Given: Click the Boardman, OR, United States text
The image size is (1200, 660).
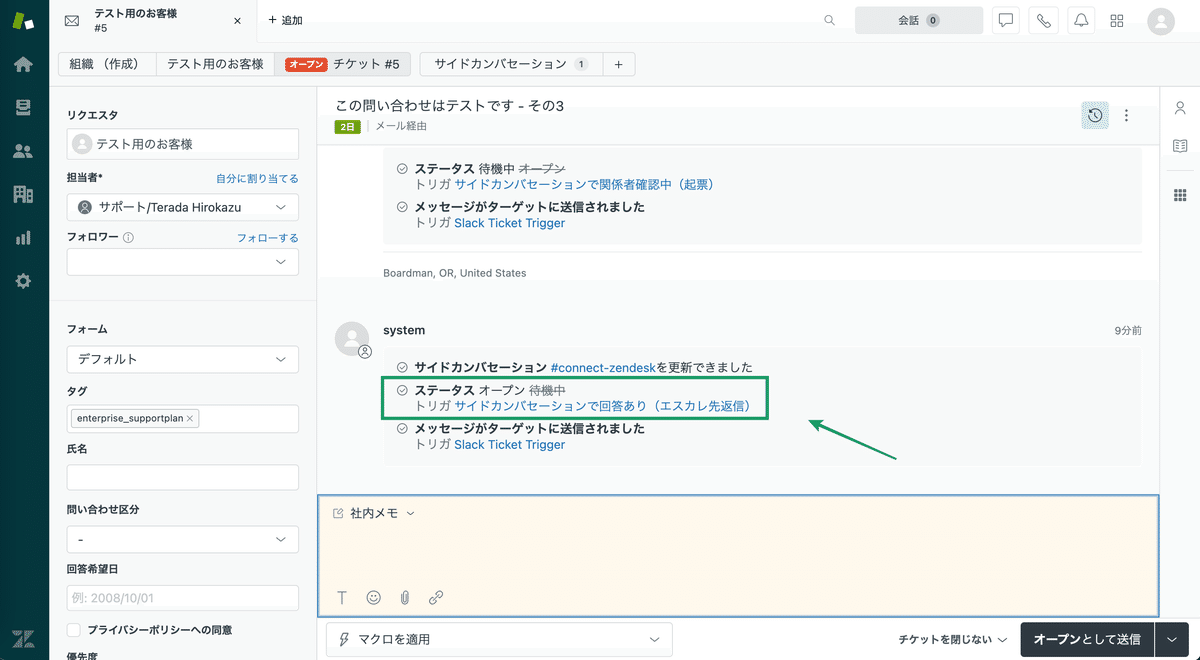Looking at the screenshot, I should pyautogui.click(x=455, y=273).
